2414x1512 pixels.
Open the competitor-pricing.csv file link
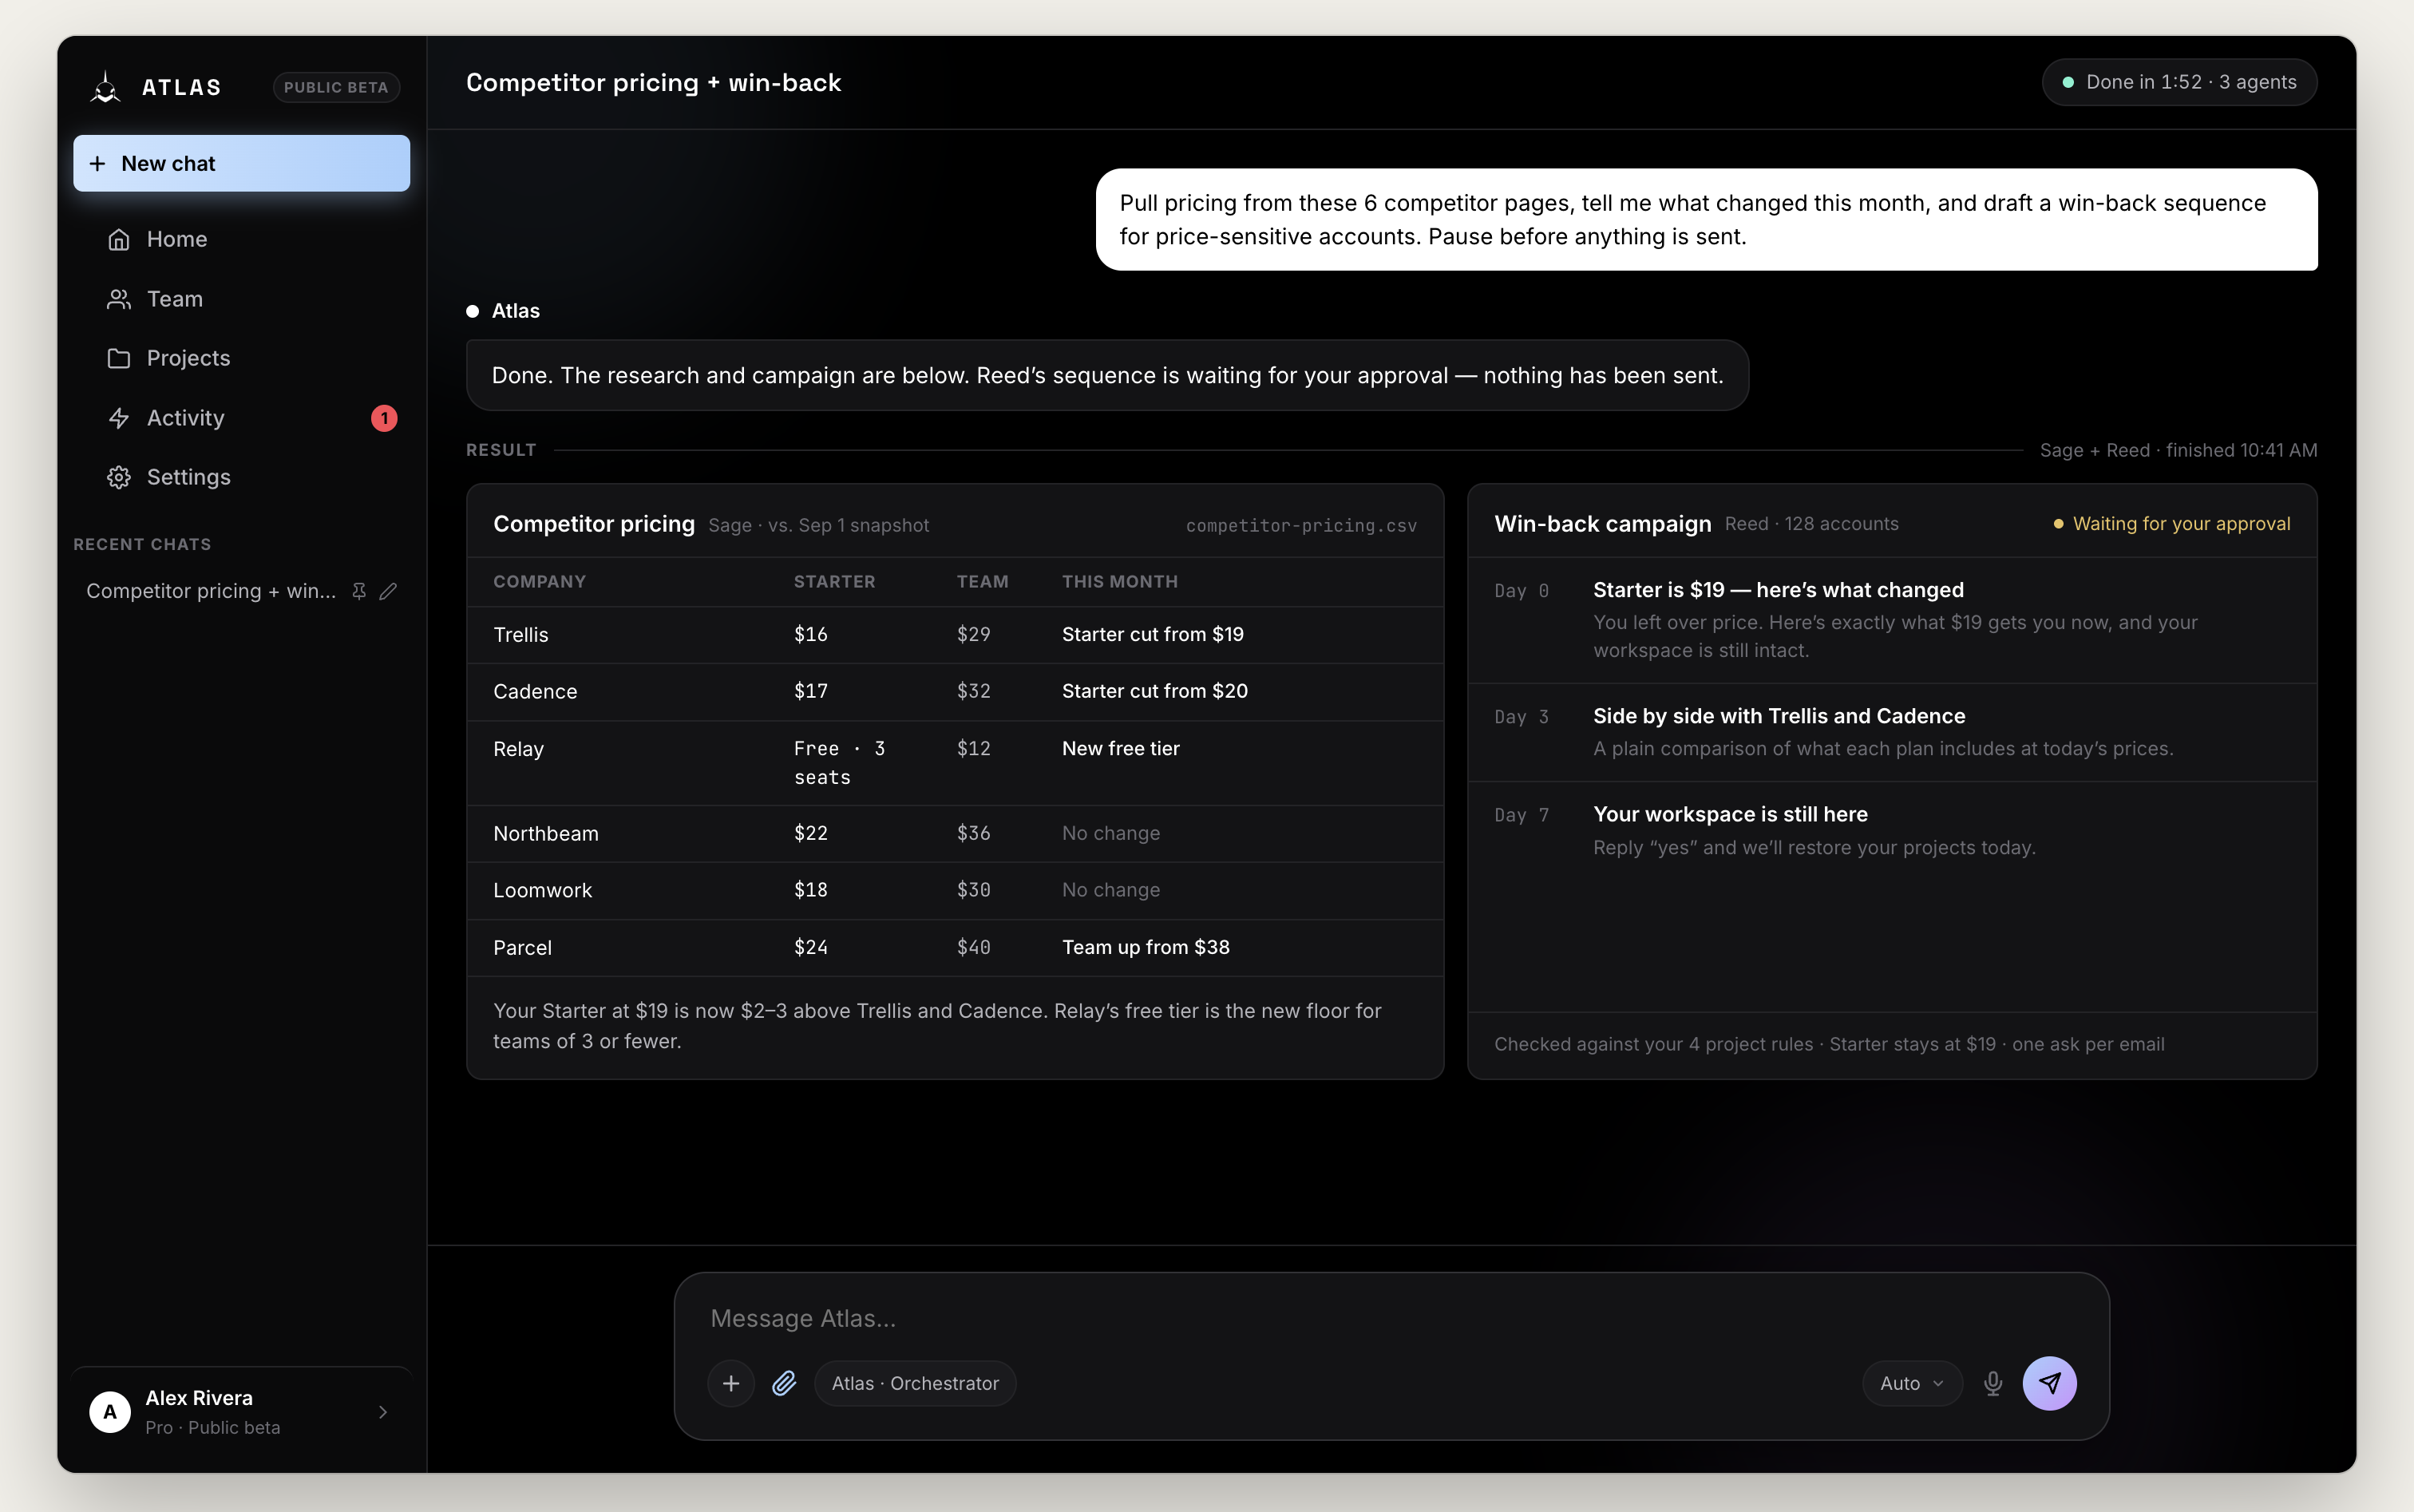tap(1301, 525)
